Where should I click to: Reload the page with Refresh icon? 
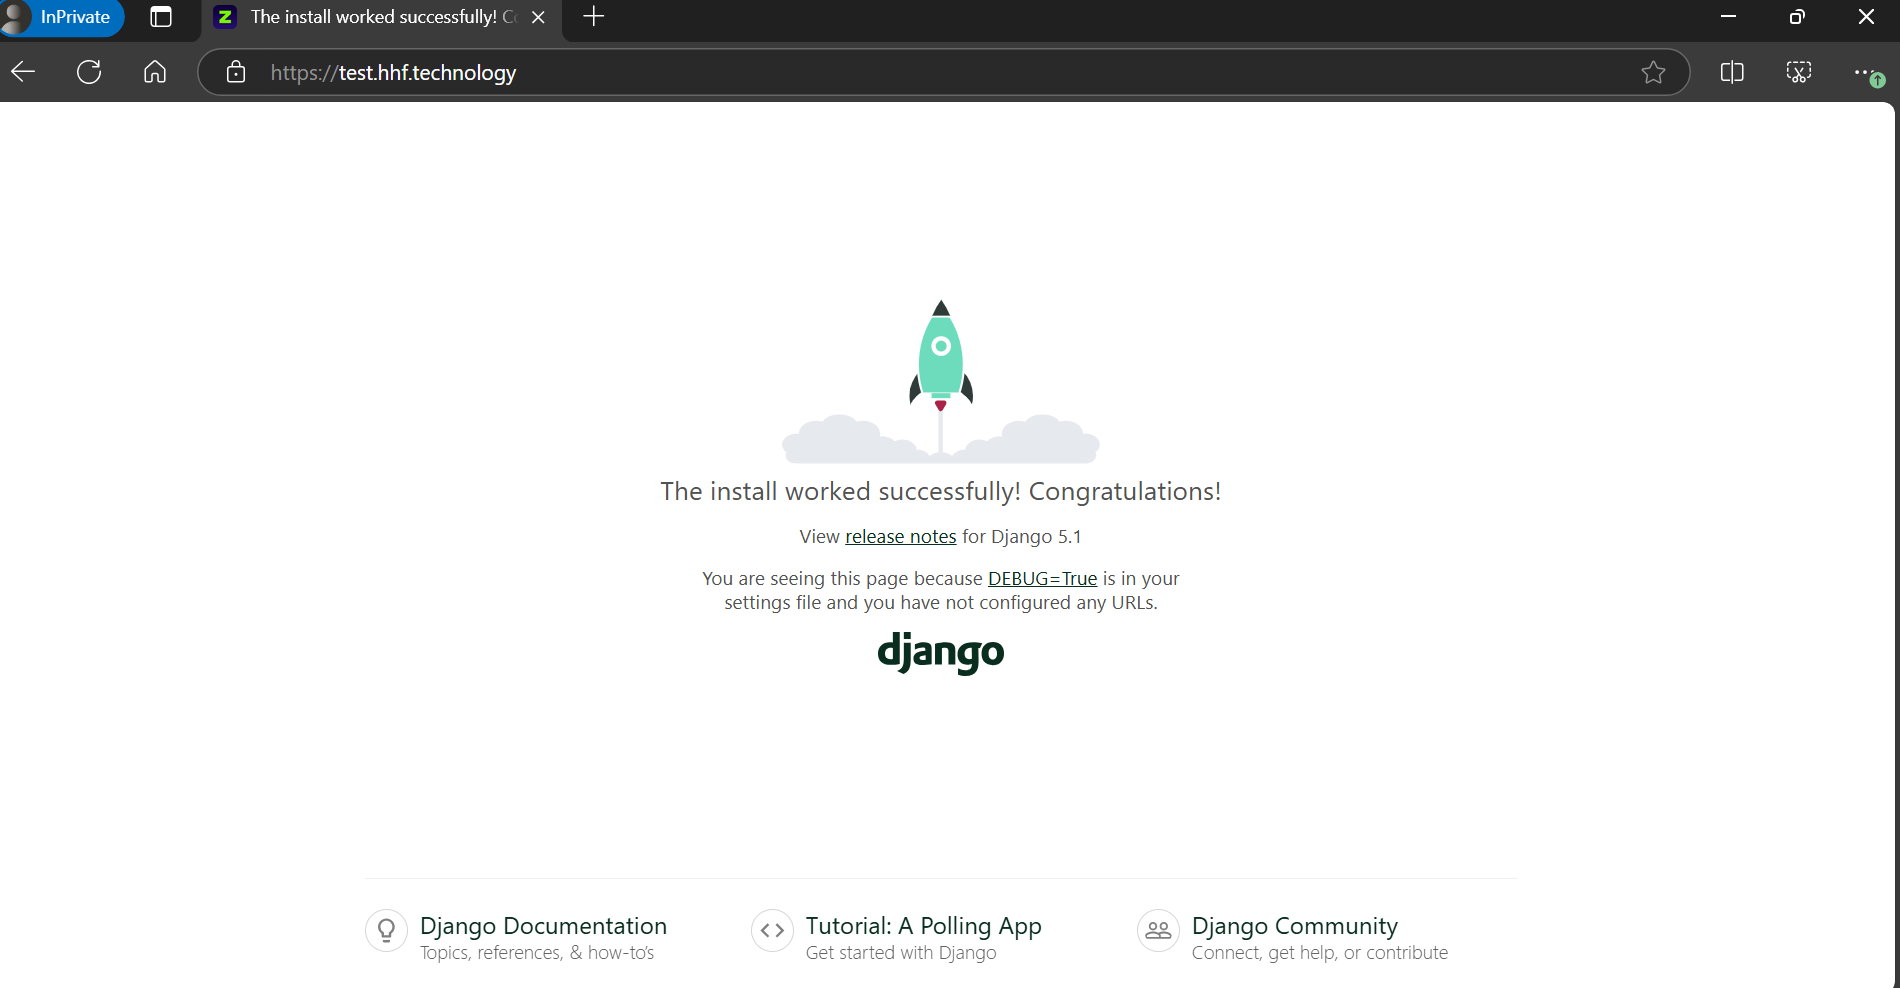(x=89, y=72)
